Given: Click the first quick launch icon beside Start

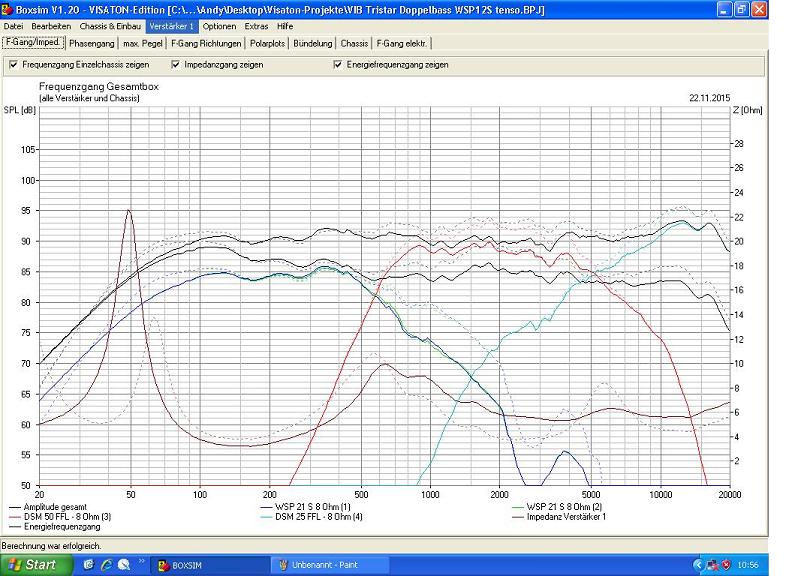Looking at the screenshot, I should pyautogui.click(x=88, y=565).
